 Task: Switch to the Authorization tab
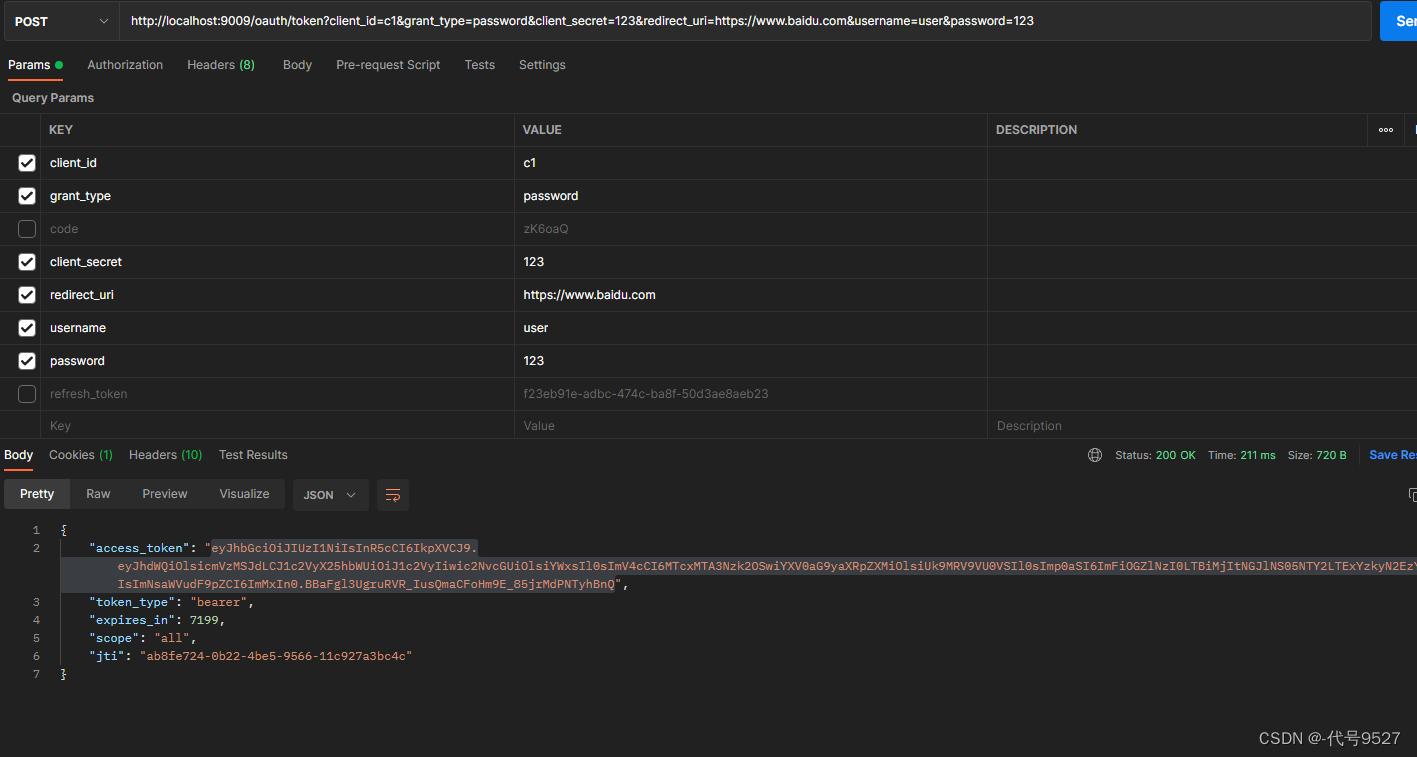coord(125,65)
